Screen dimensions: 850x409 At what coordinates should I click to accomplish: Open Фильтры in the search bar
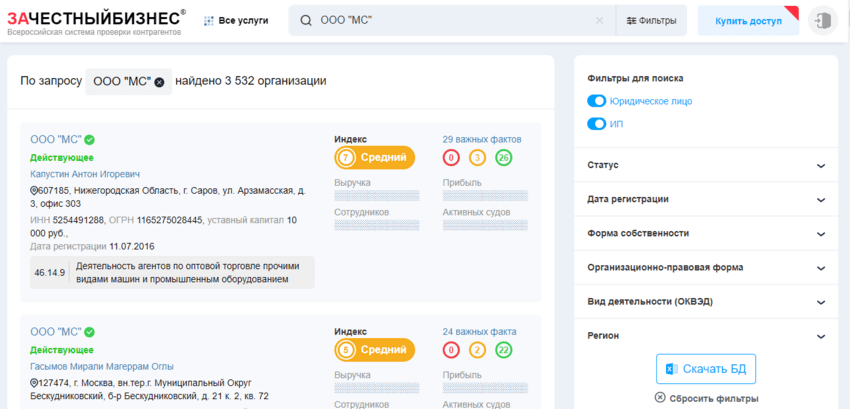point(651,21)
